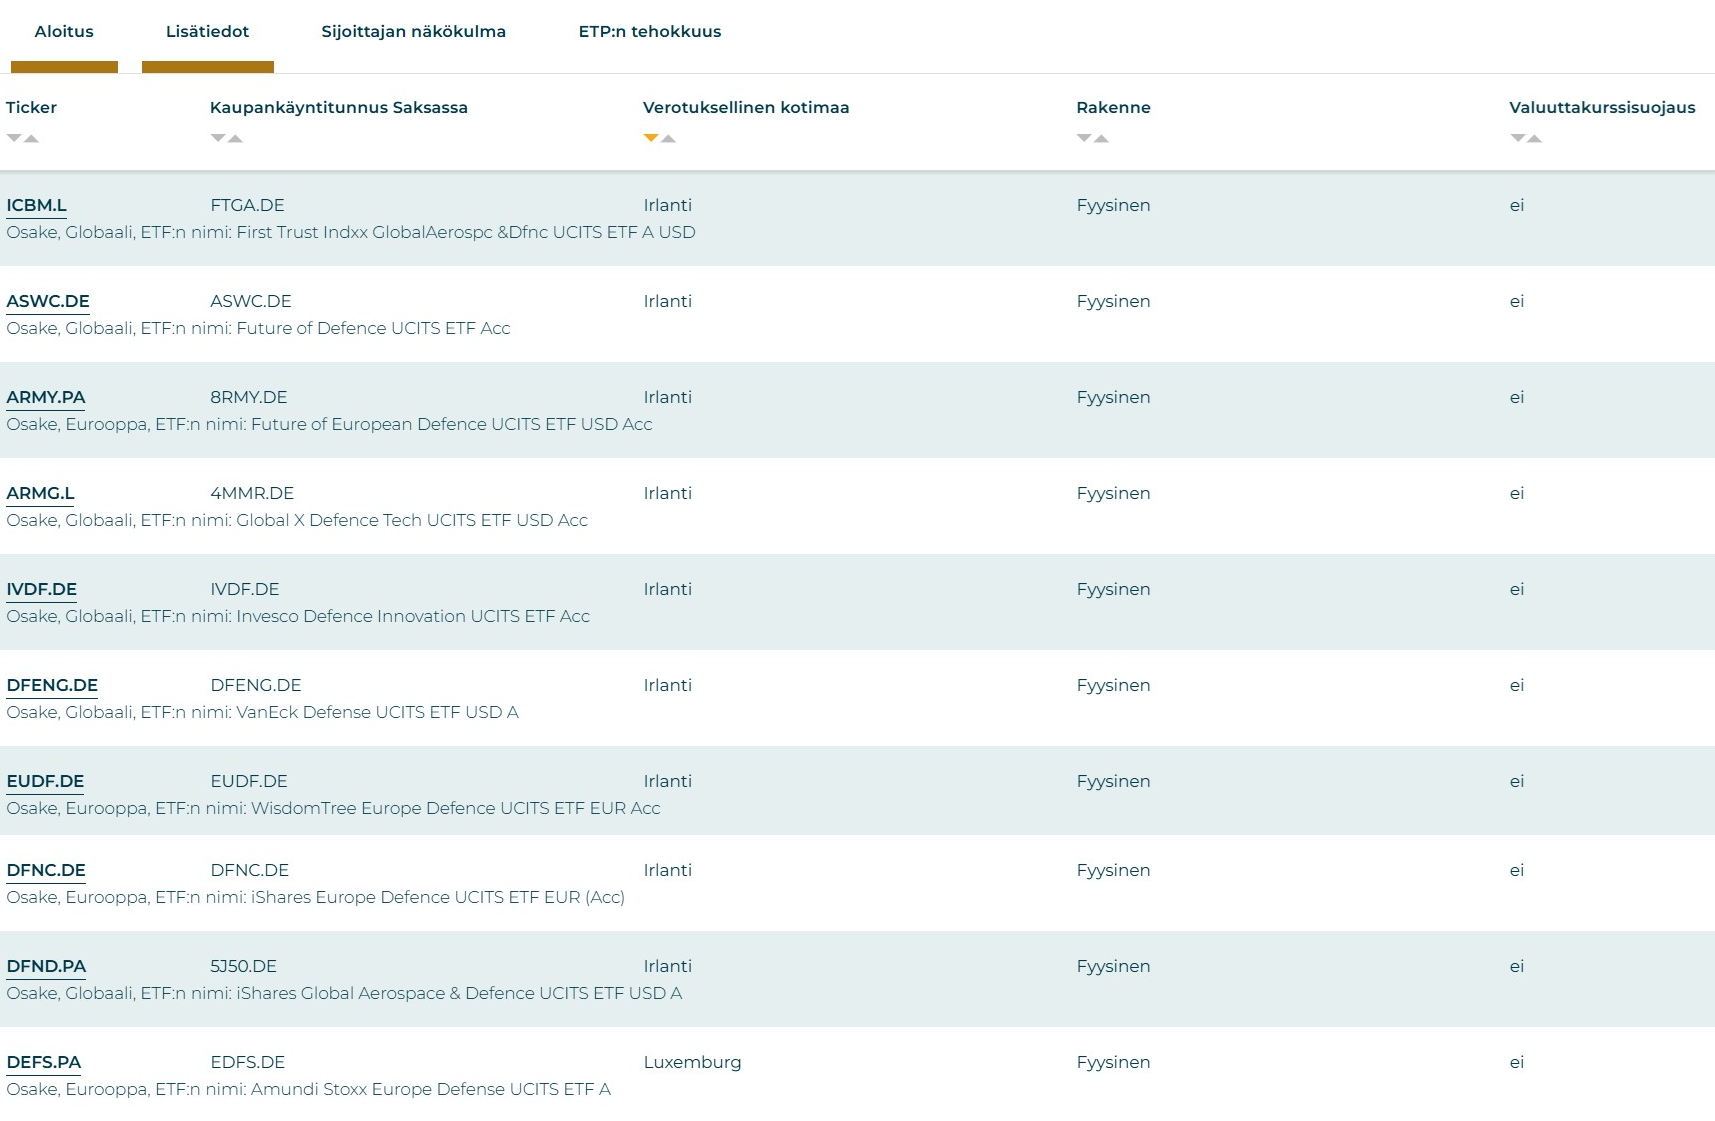The image size is (1715, 1121).
Task: Switch to the Aloitus tab
Action: tap(64, 32)
